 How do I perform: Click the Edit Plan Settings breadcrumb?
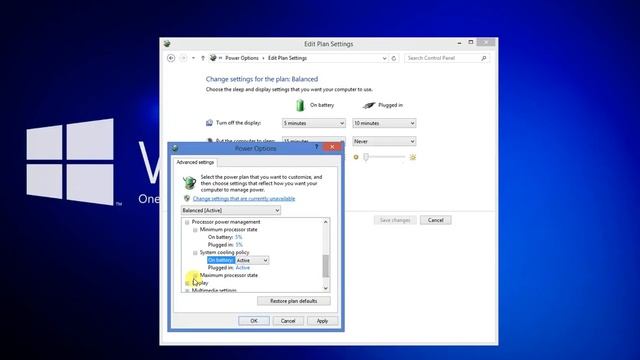click(x=287, y=58)
